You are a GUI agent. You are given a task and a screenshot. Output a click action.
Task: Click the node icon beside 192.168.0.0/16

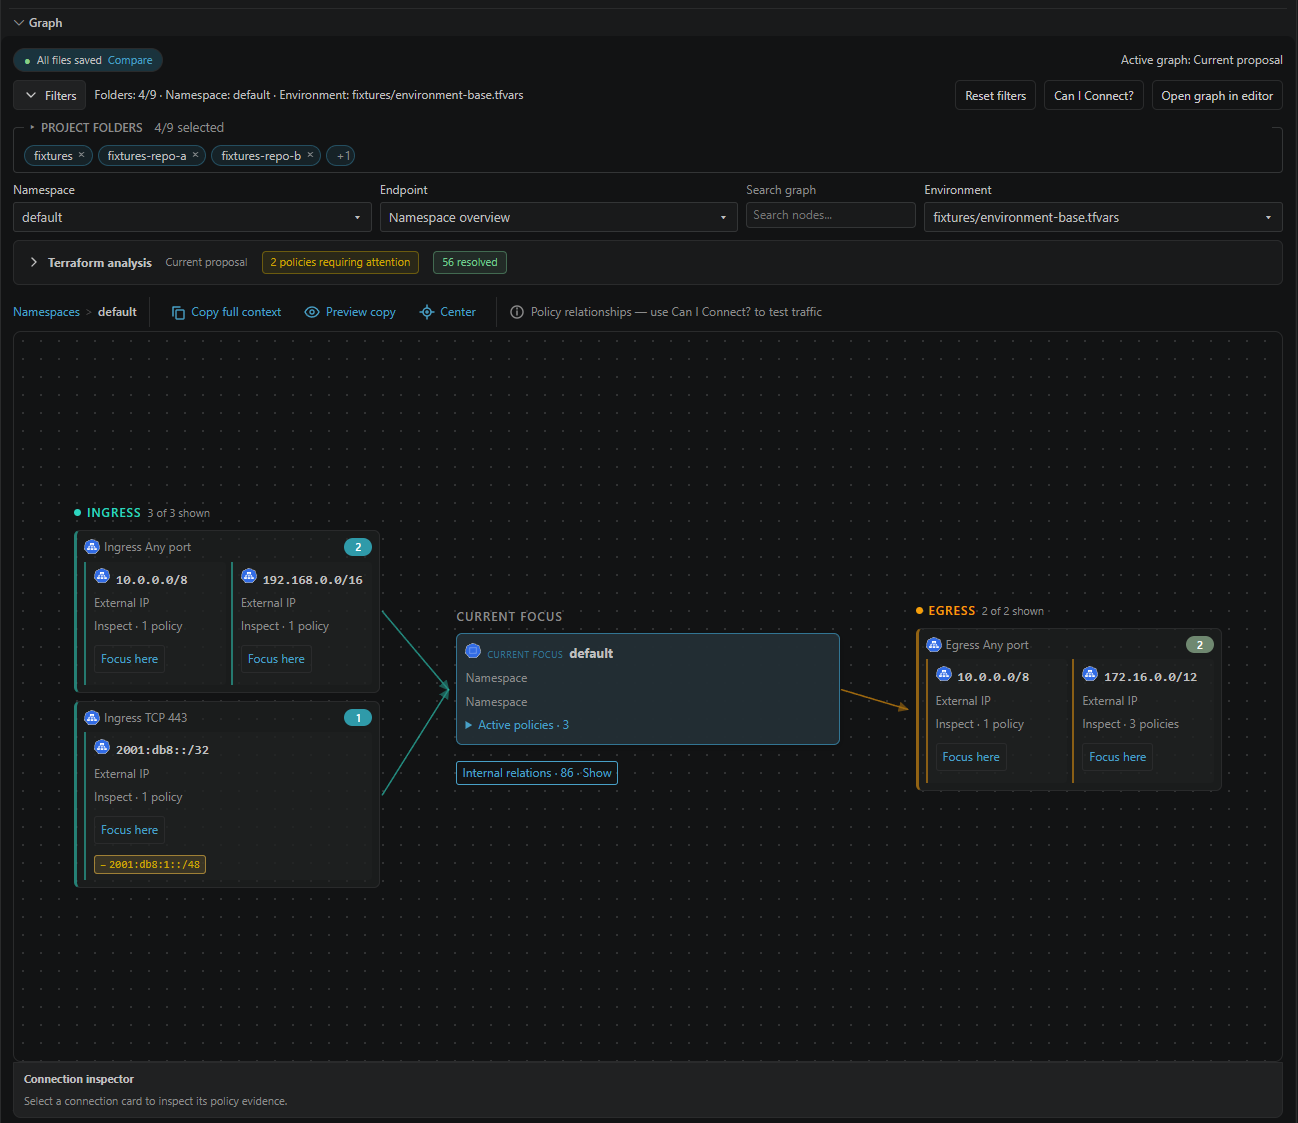[249, 576]
